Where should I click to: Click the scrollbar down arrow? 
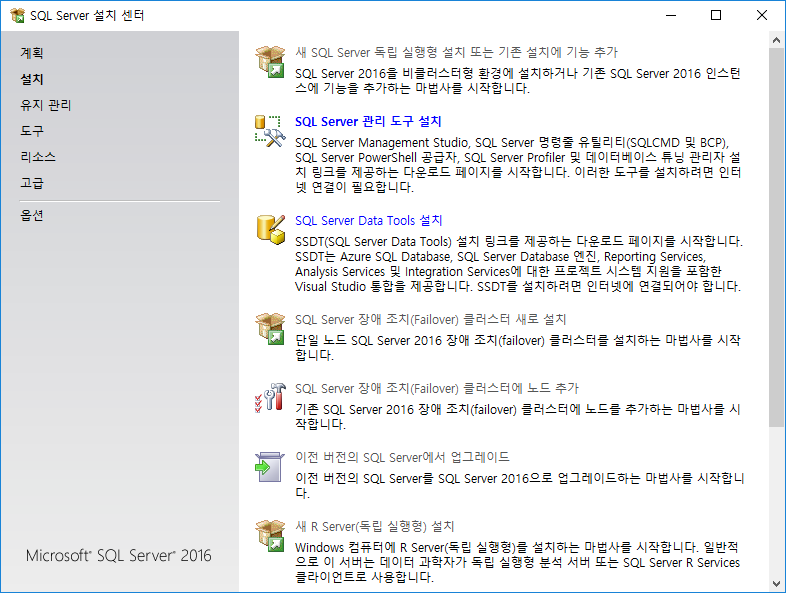point(776,584)
